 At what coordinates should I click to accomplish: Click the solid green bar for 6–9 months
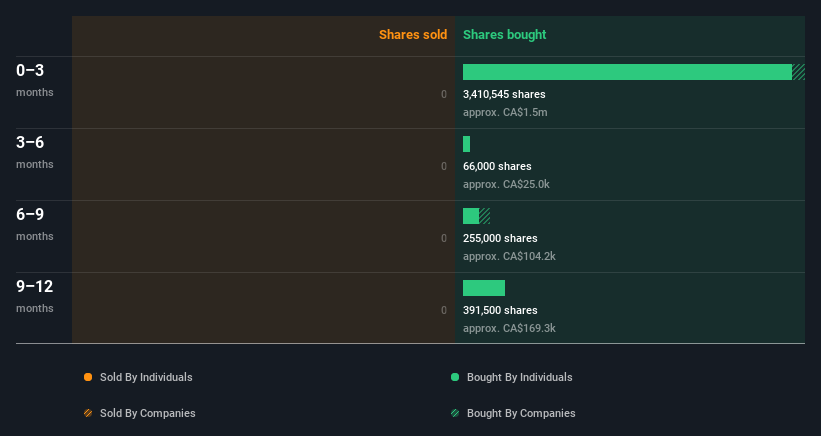pyautogui.click(x=471, y=216)
